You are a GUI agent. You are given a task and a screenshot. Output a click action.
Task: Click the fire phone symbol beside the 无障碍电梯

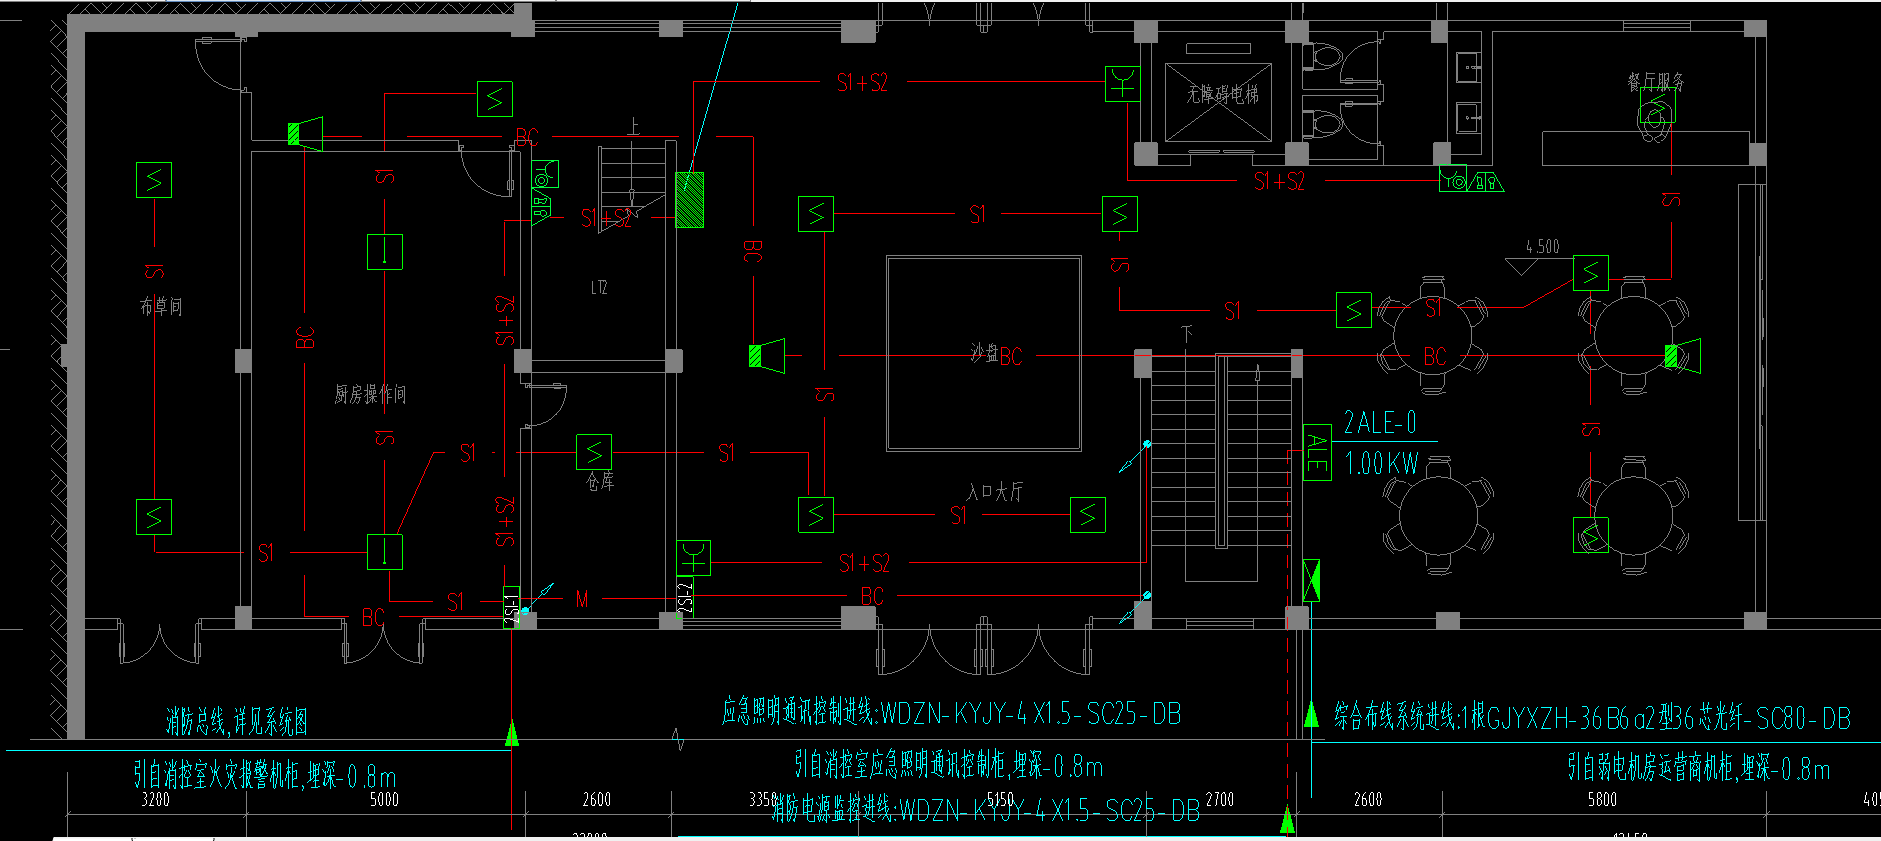click(x=1122, y=84)
